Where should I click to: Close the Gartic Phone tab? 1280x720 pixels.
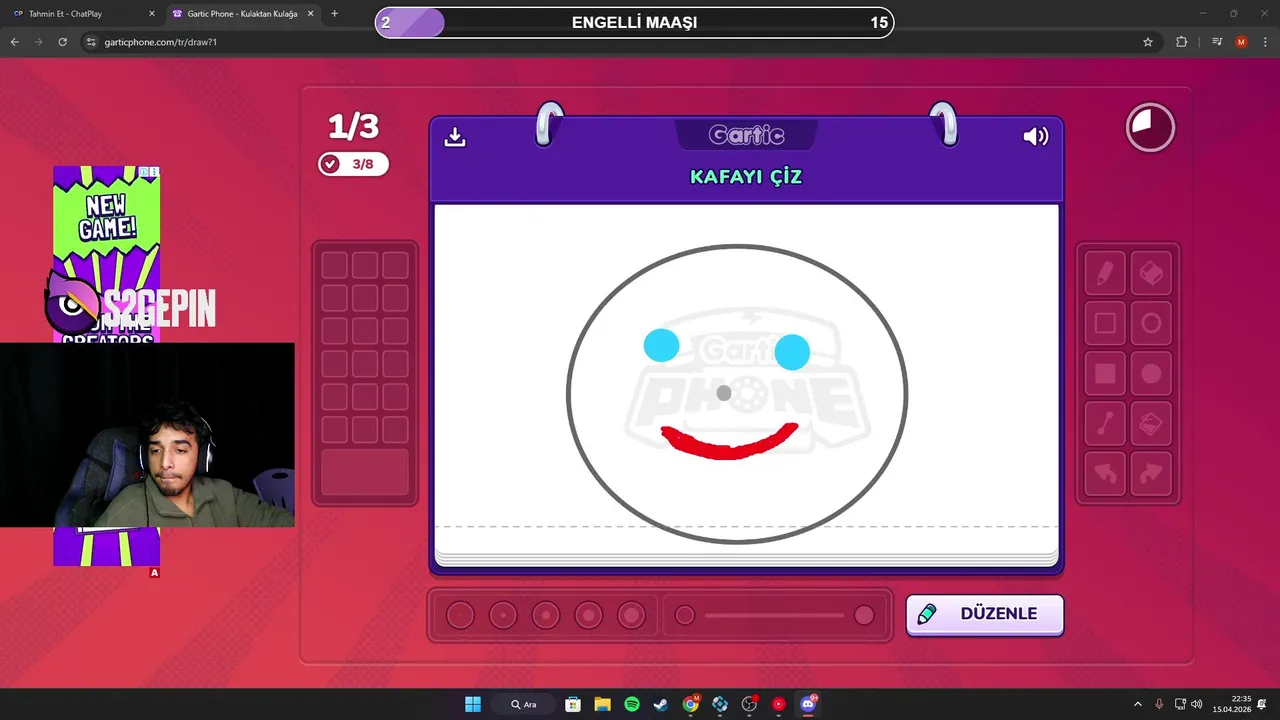(310, 14)
